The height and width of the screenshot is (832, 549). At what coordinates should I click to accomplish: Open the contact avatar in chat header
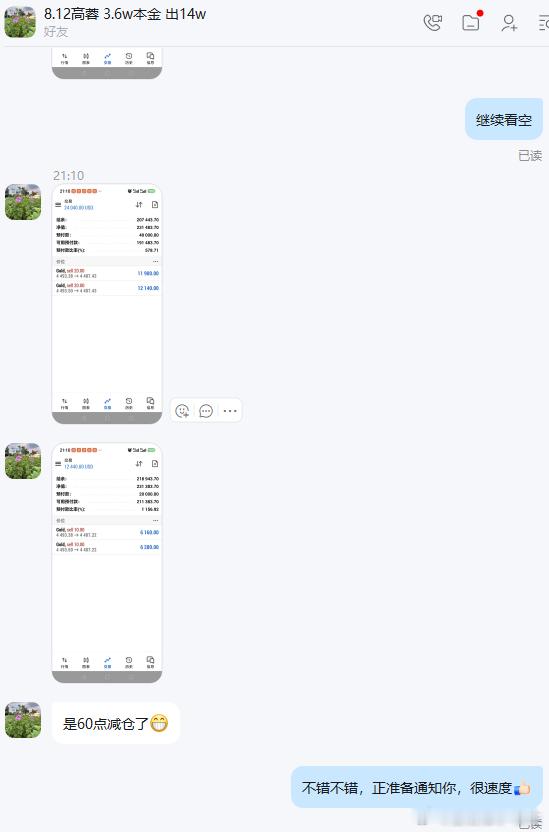[20, 22]
